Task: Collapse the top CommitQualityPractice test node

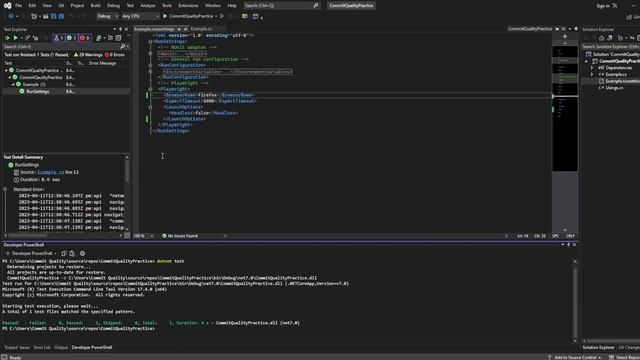Action: point(6,70)
